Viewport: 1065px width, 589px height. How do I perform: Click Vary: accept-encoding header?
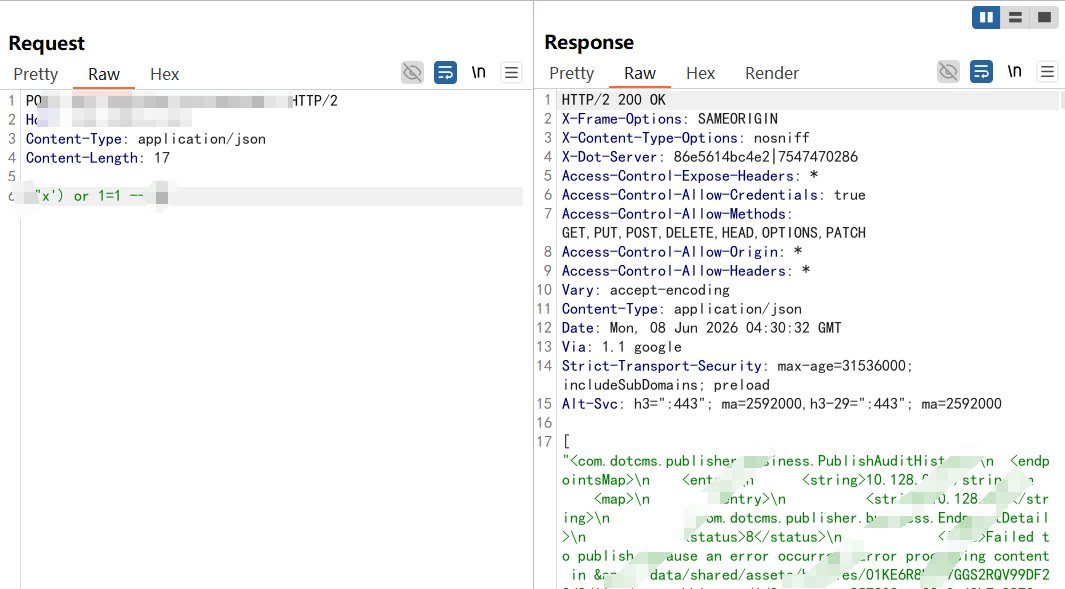click(x=645, y=290)
